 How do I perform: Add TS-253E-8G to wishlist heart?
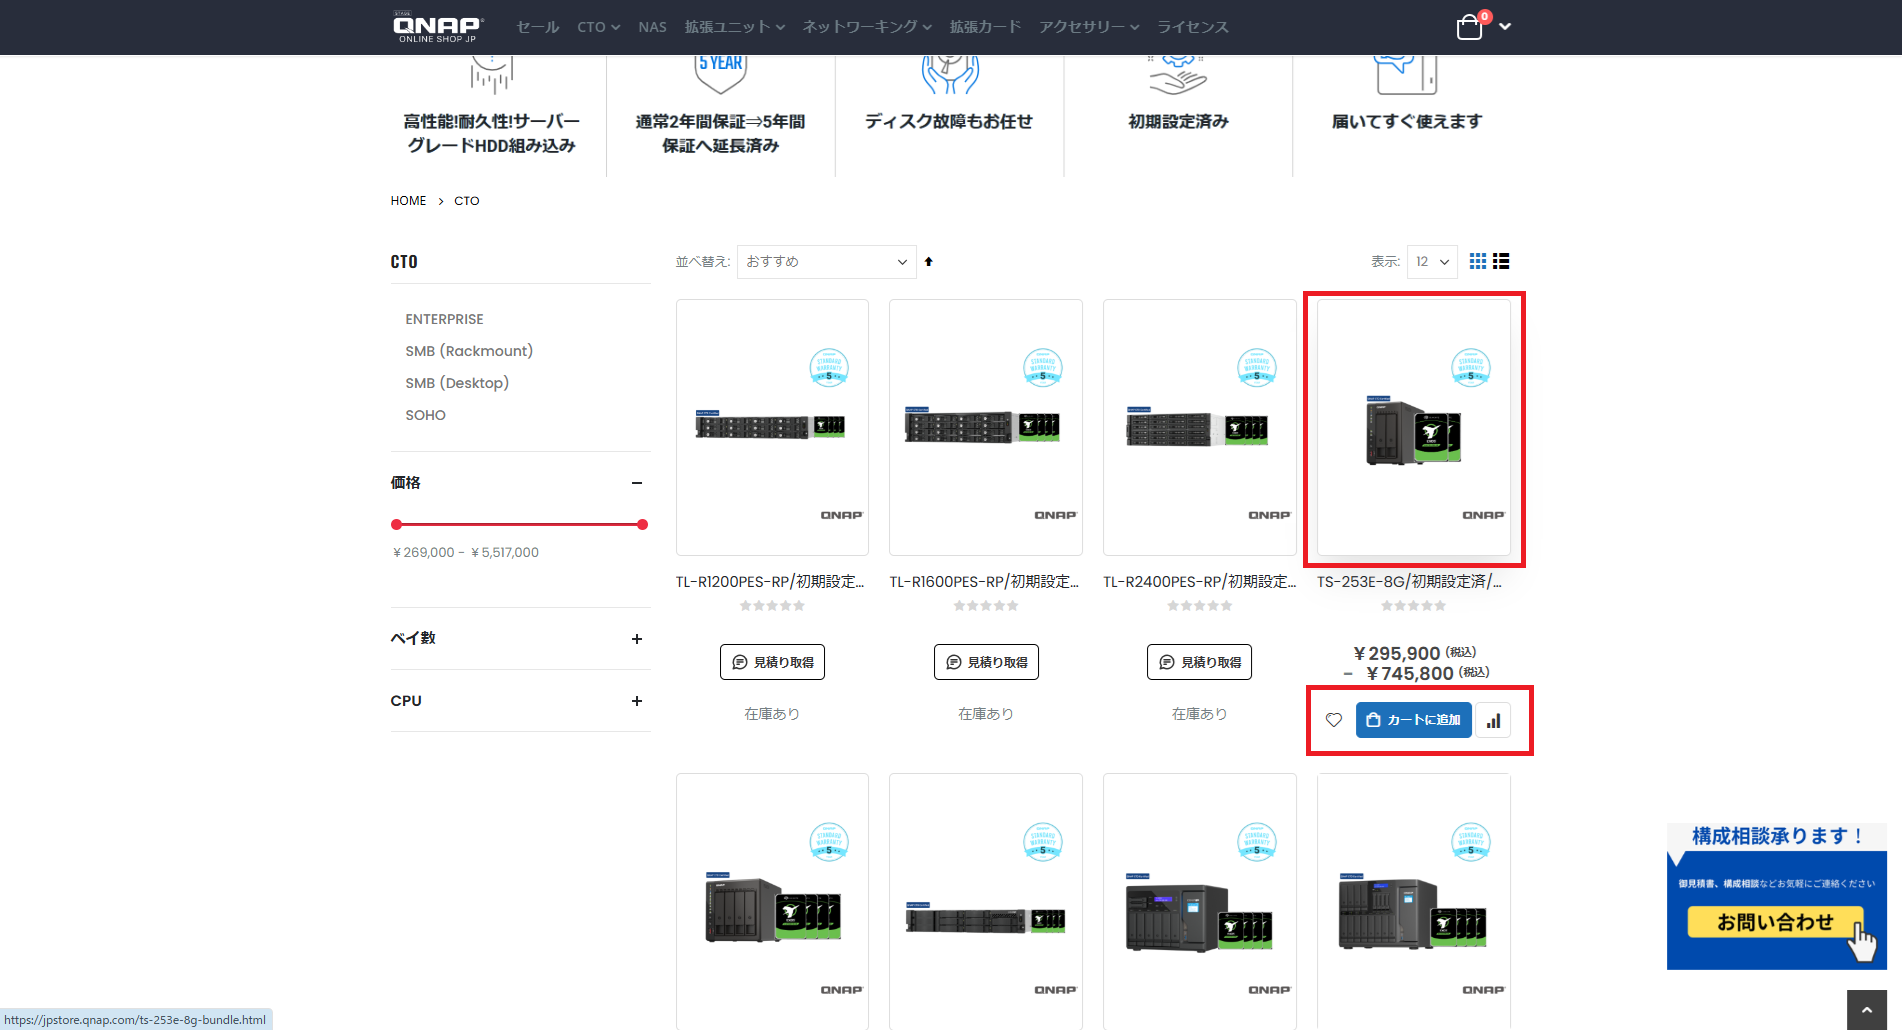pyautogui.click(x=1334, y=720)
